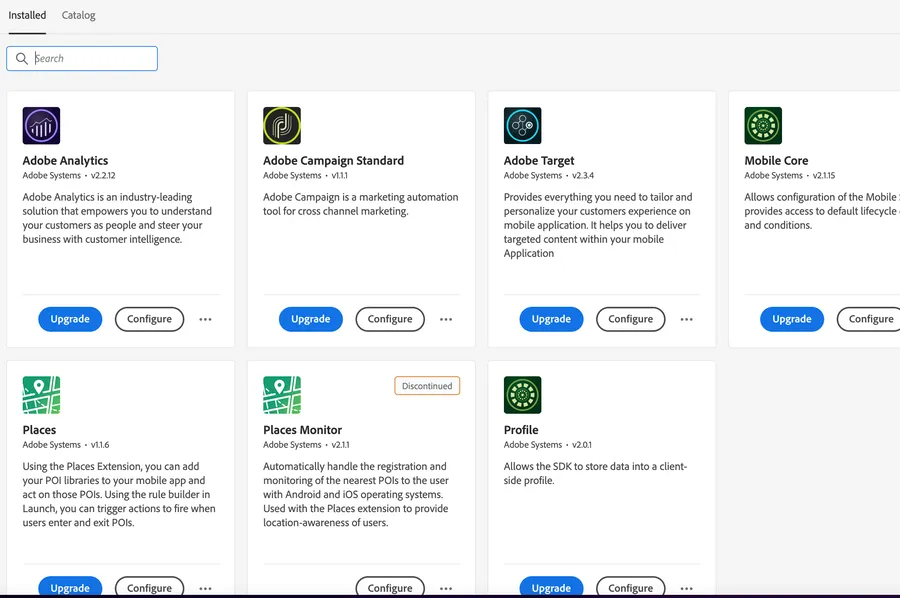Configure the Places extension
The height and width of the screenshot is (598, 900).
point(149,587)
